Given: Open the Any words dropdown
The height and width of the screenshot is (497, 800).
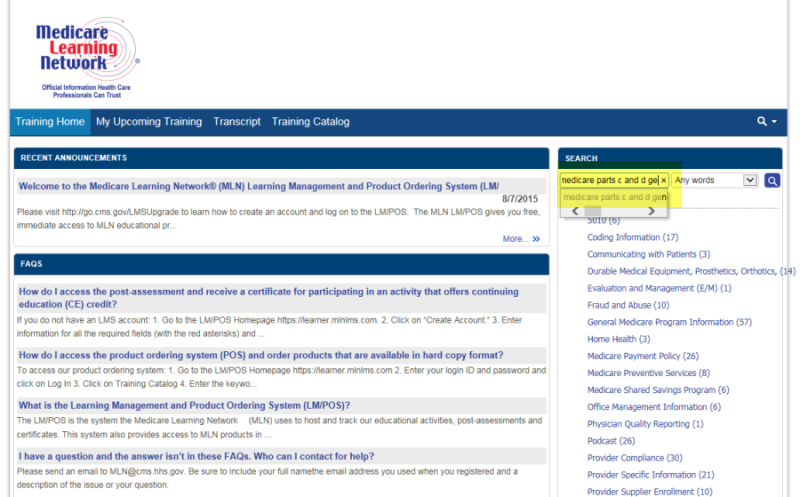Looking at the screenshot, I should point(714,180).
